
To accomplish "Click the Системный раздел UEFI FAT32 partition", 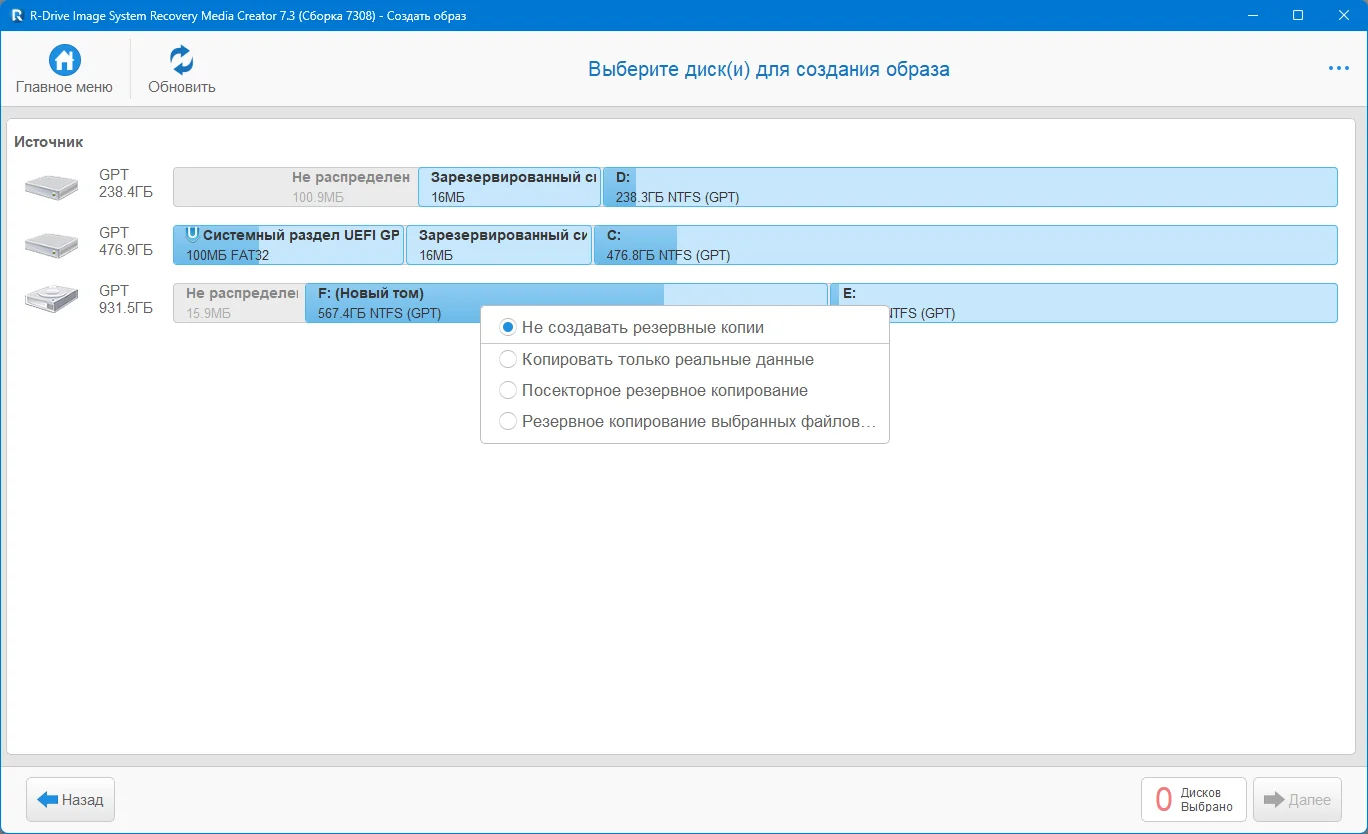I will [x=288, y=245].
